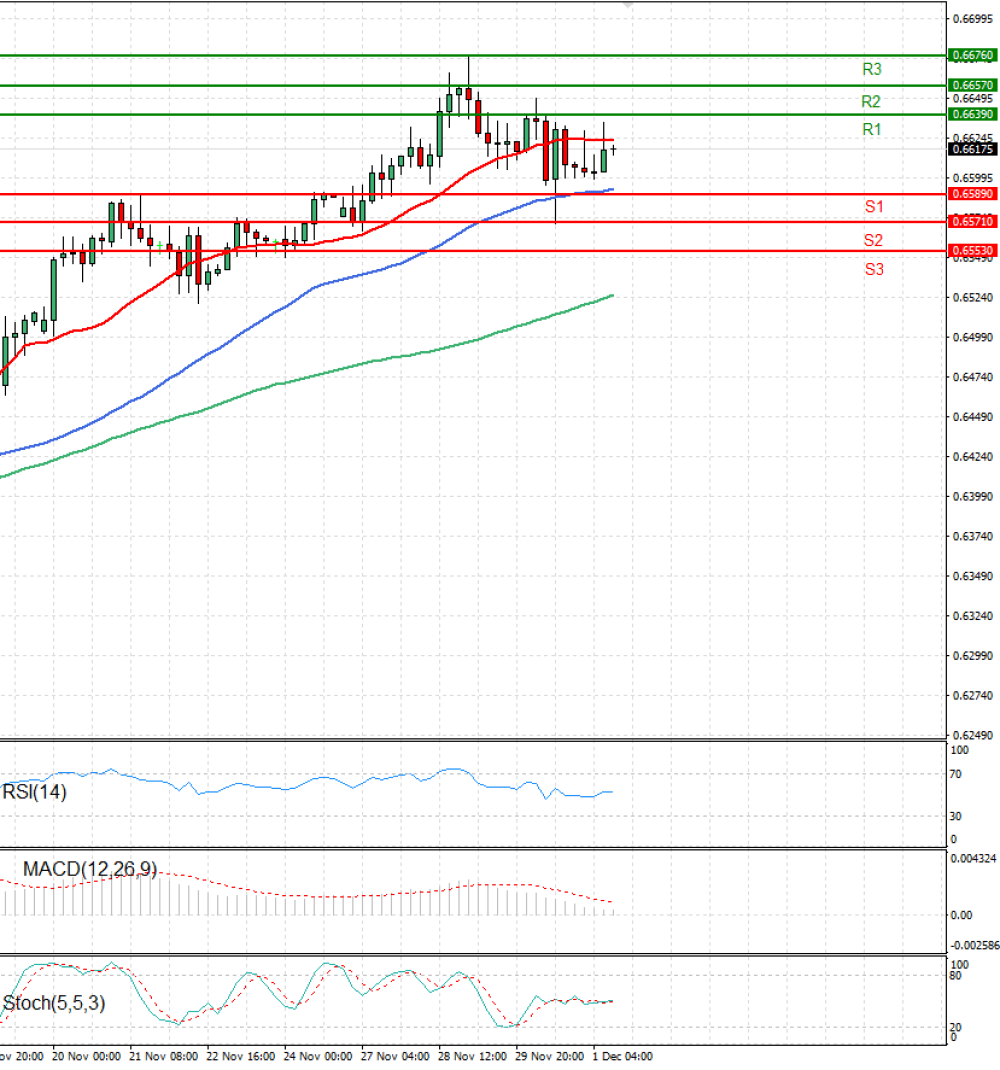
Task: Click the 21 Nov 08:00 time label
Action: 164,1056
